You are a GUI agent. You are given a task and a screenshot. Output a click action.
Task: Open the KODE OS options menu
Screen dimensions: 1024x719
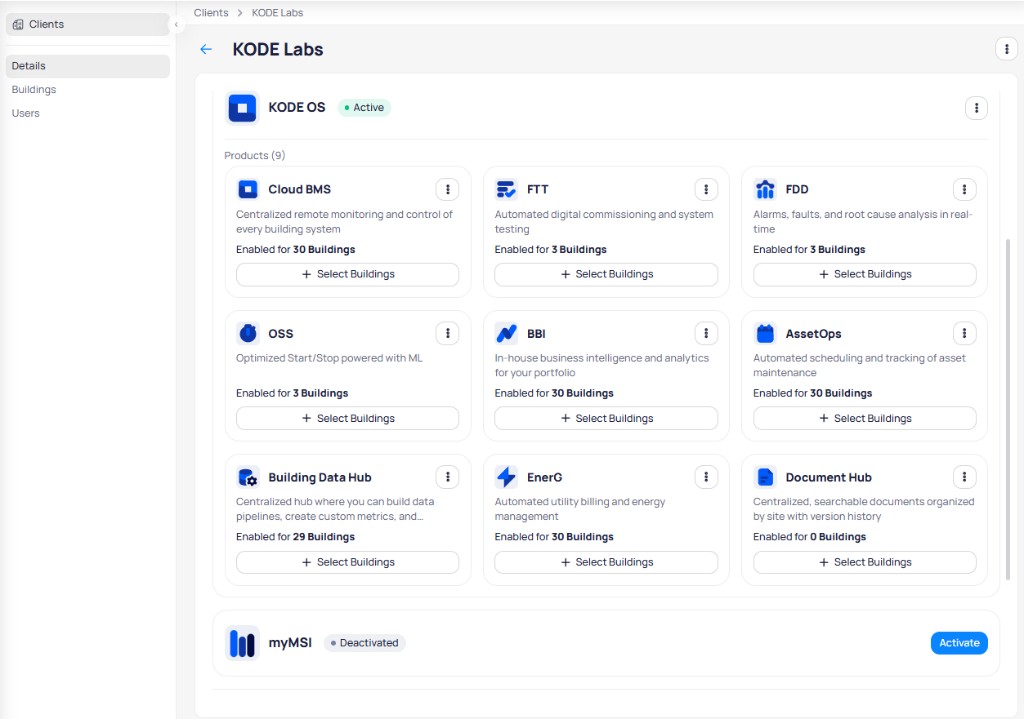(976, 108)
